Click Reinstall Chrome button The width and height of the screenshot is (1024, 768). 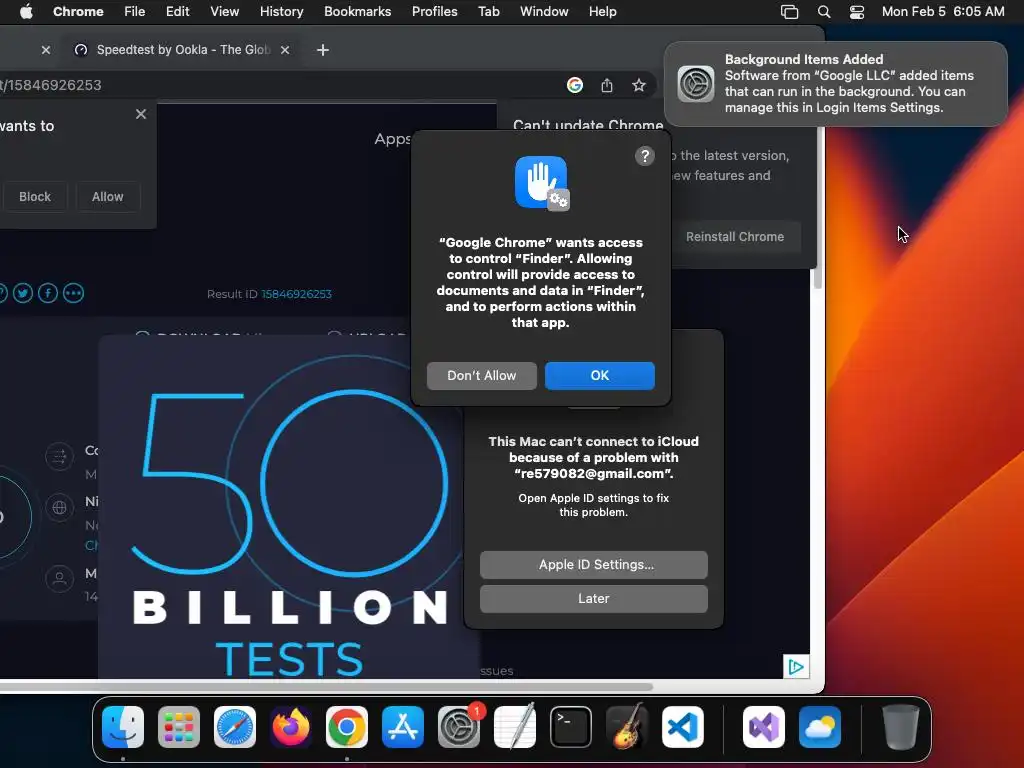(735, 236)
